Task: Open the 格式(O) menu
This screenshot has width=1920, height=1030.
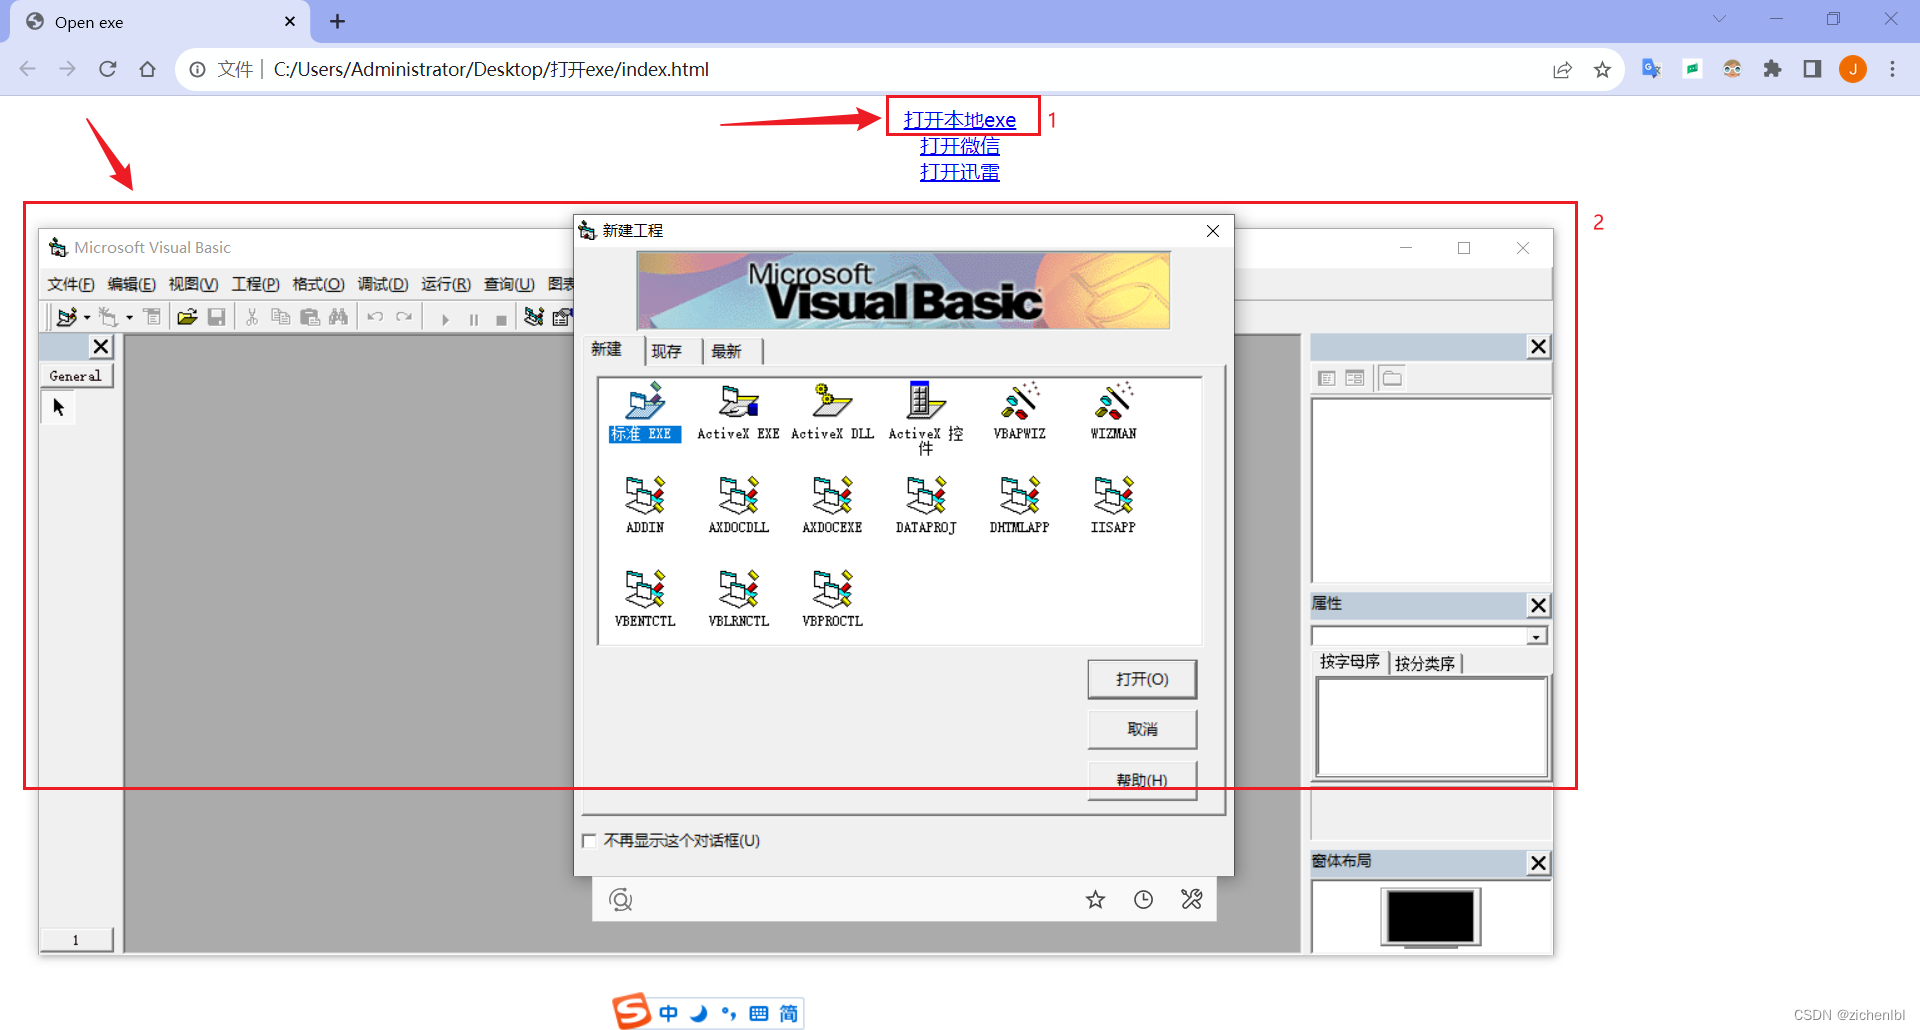Action: point(318,284)
